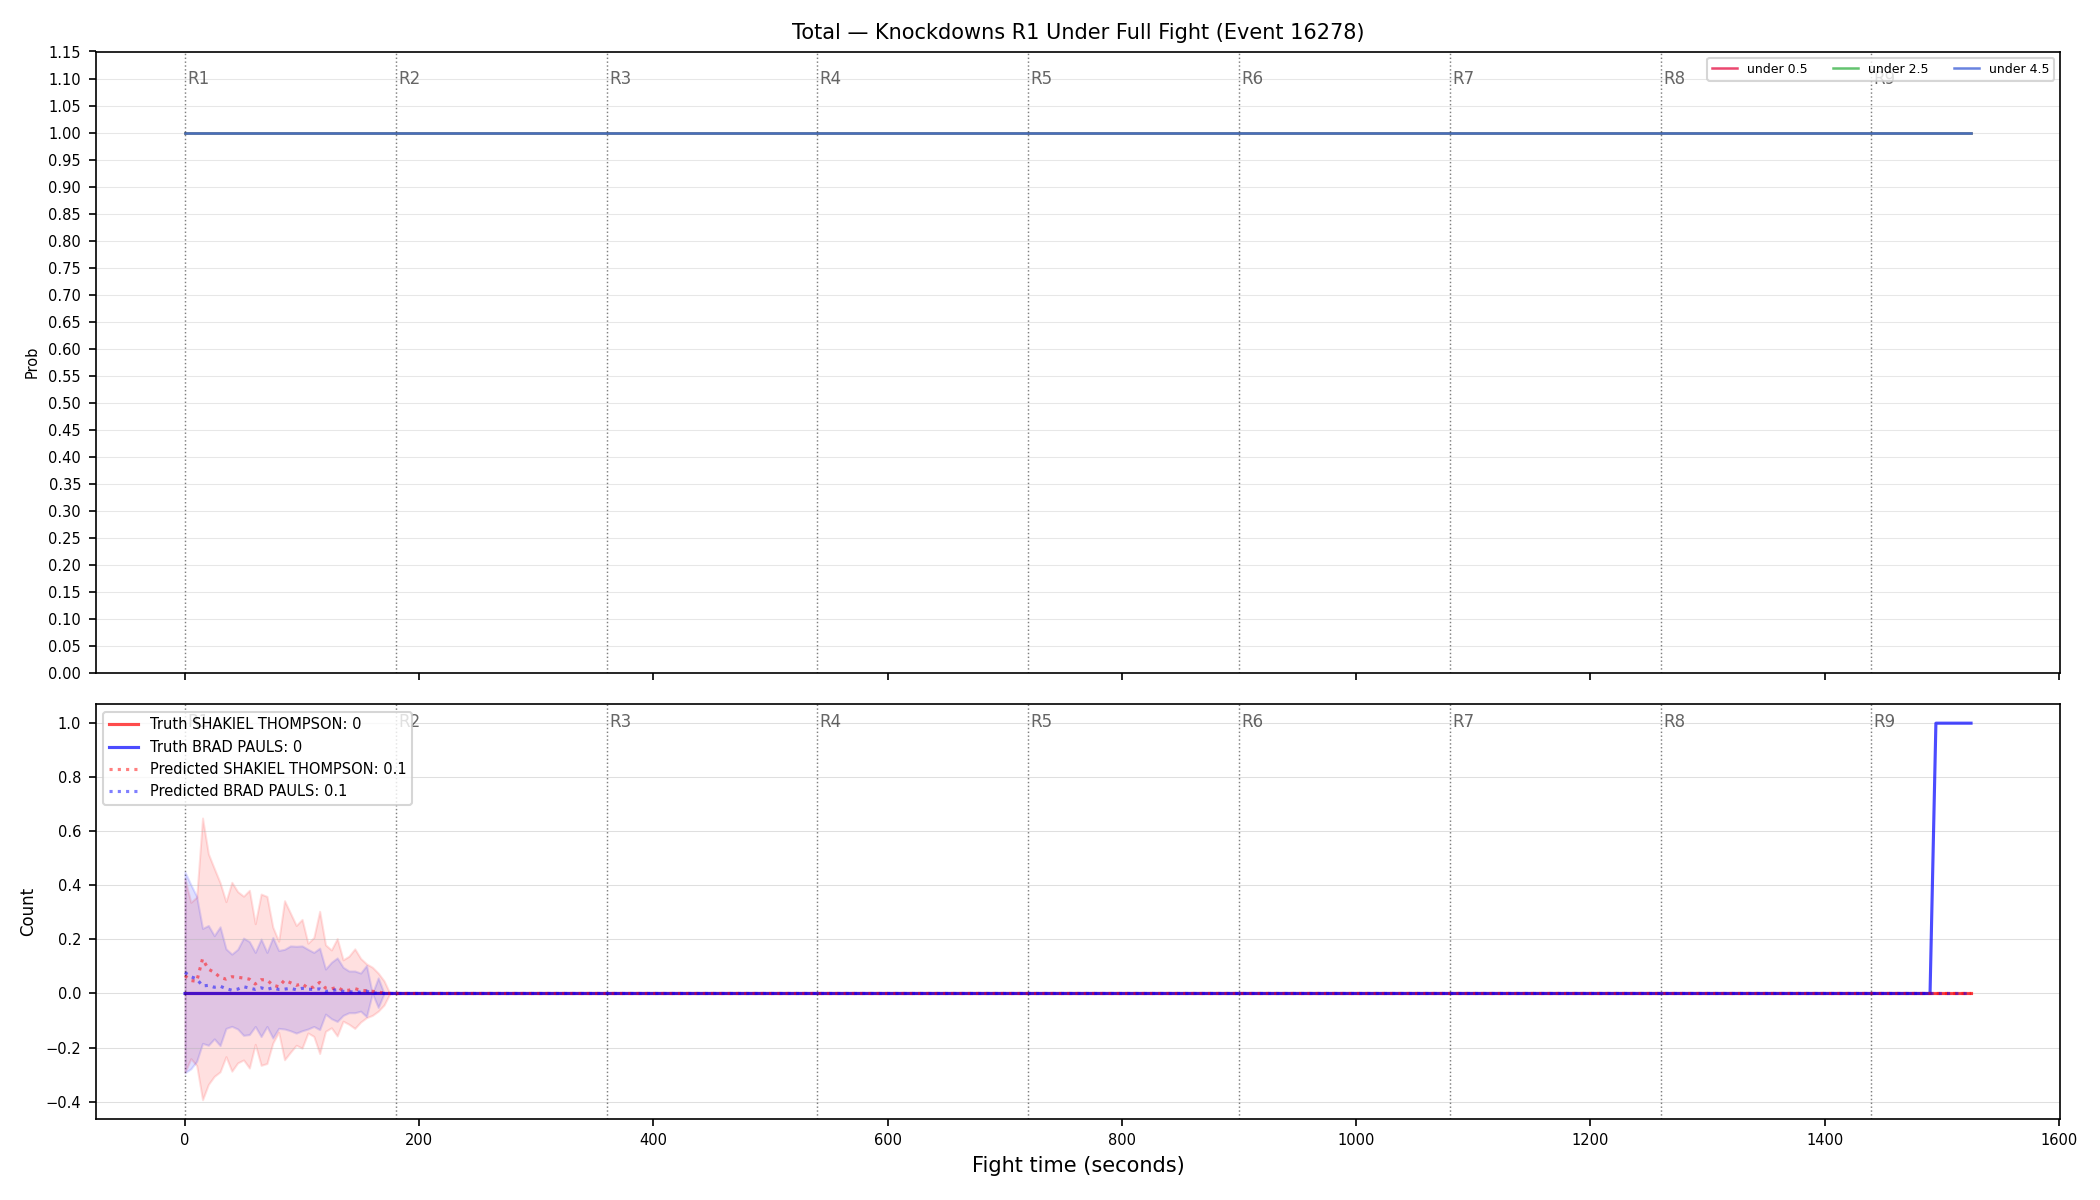Click the 'Prob' y-axis label
Image resolution: width=2100 pixels, height=1200 pixels.
pos(31,363)
